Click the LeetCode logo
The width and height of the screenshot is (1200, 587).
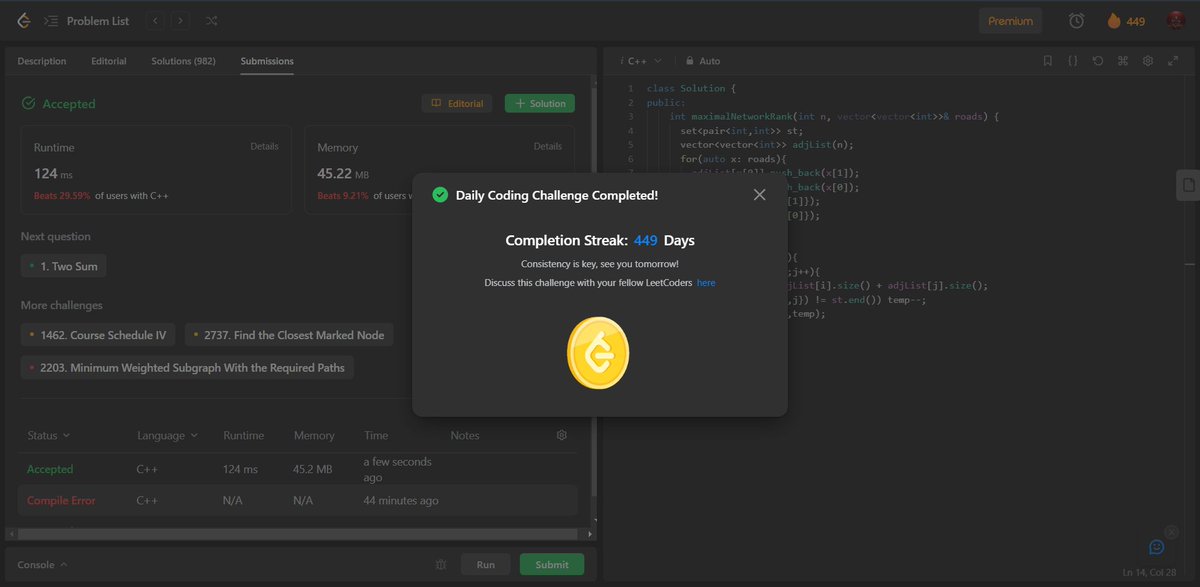[x=22, y=20]
